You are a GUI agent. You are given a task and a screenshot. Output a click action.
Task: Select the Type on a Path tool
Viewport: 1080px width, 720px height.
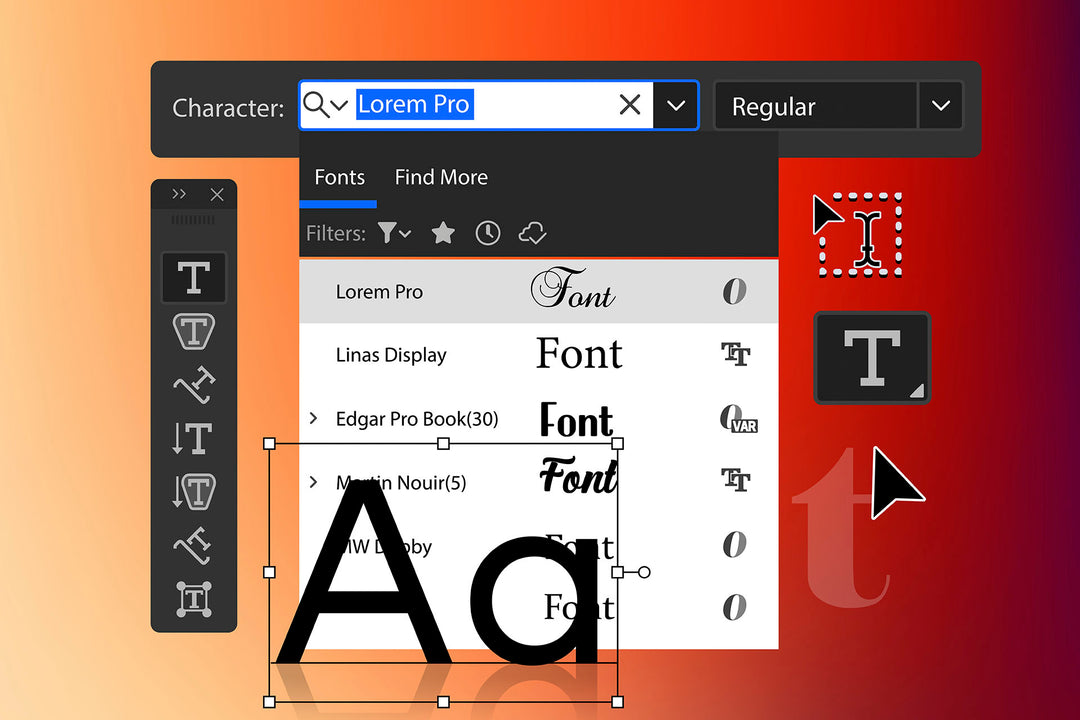tap(194, 384)
